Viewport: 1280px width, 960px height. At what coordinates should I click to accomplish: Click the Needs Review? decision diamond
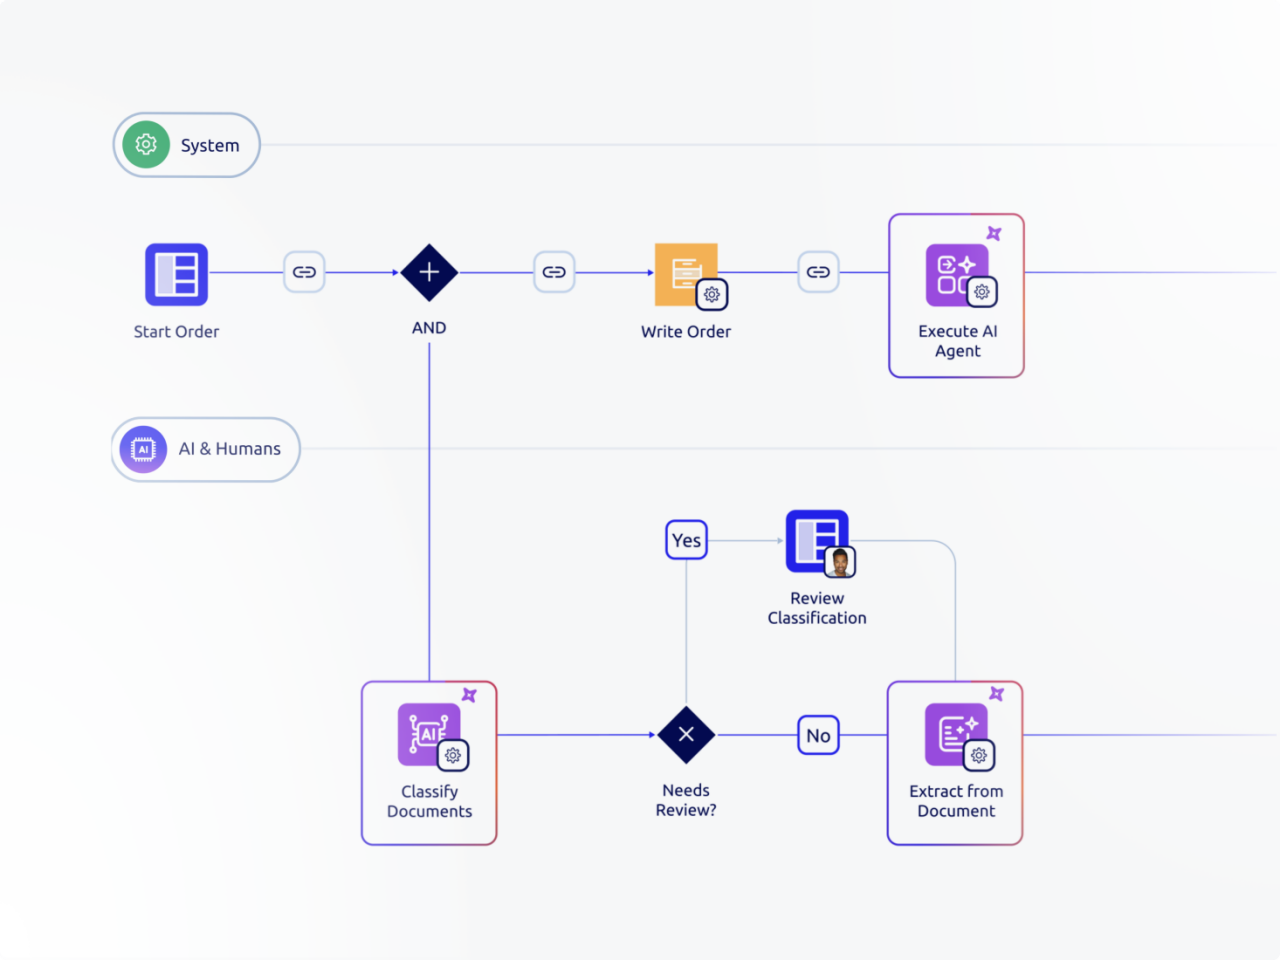point(686,734)
